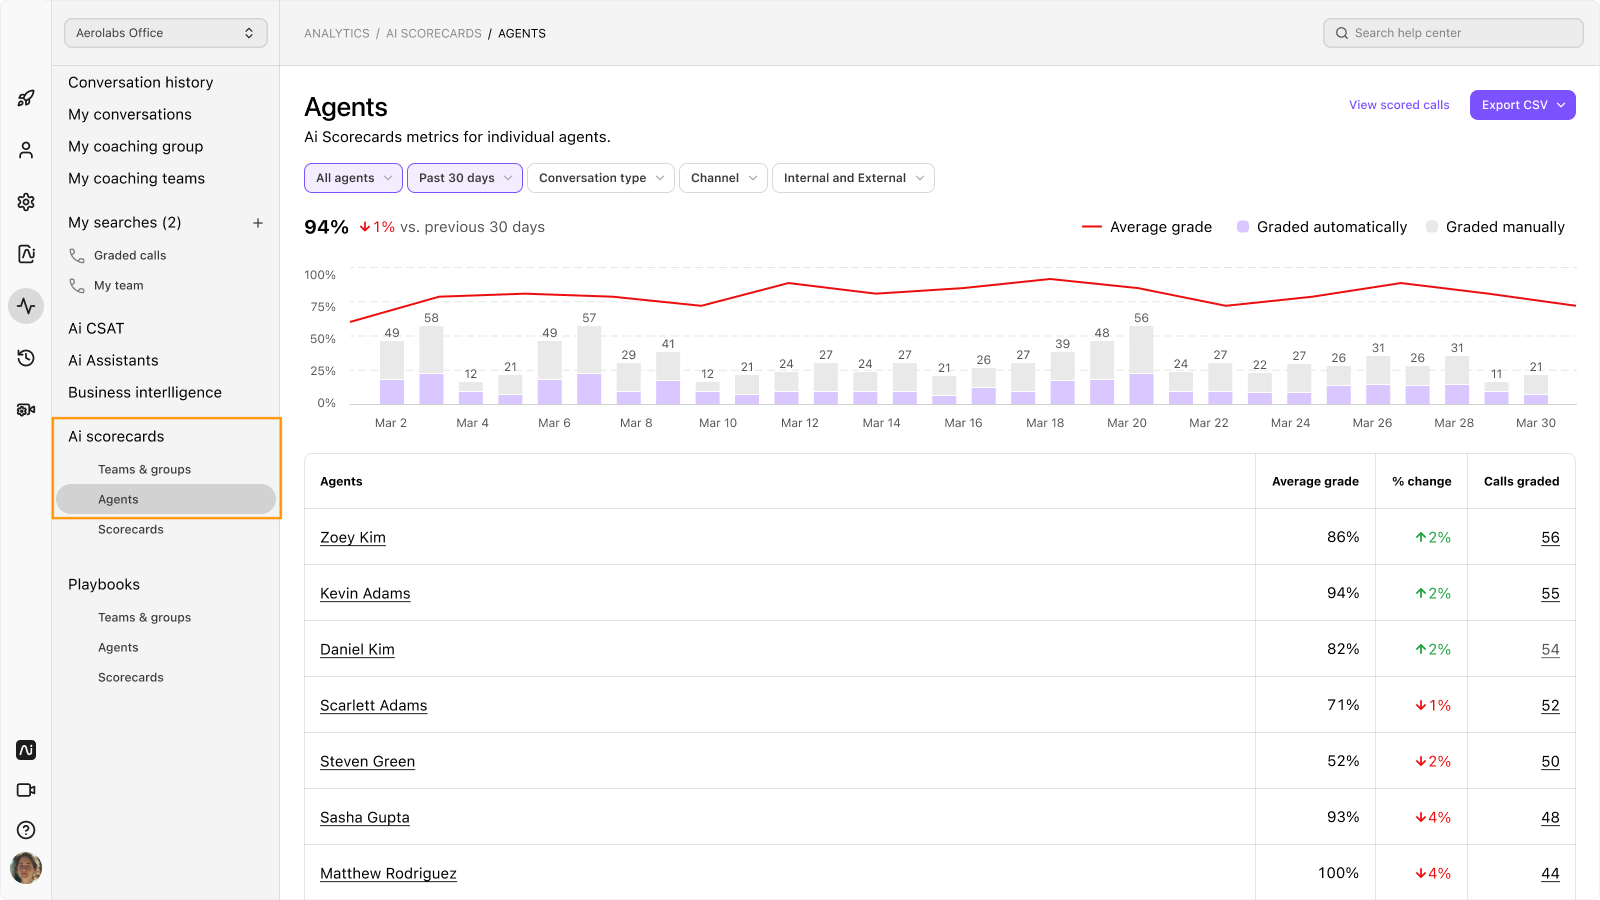Open Internal and External filter
The height and width of the screenshot is (900, 1600).
pyautogui.click(x=853, y=178)
